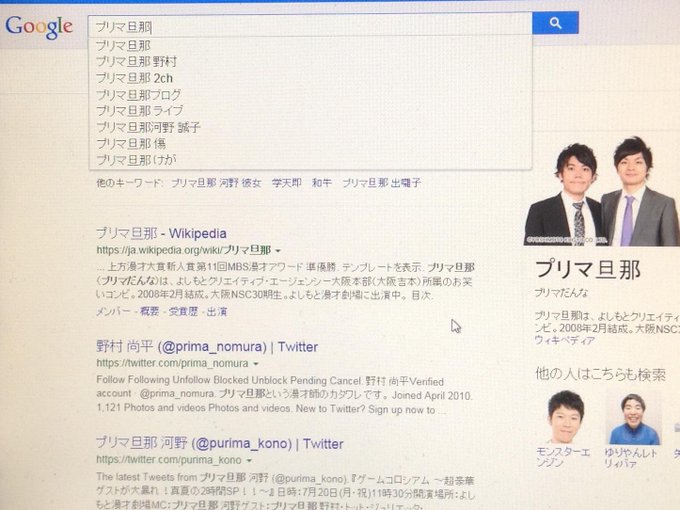Open the モンスターエンジン related search label
The width and height of the screenshot is (680, 510).
click(563, 458)
